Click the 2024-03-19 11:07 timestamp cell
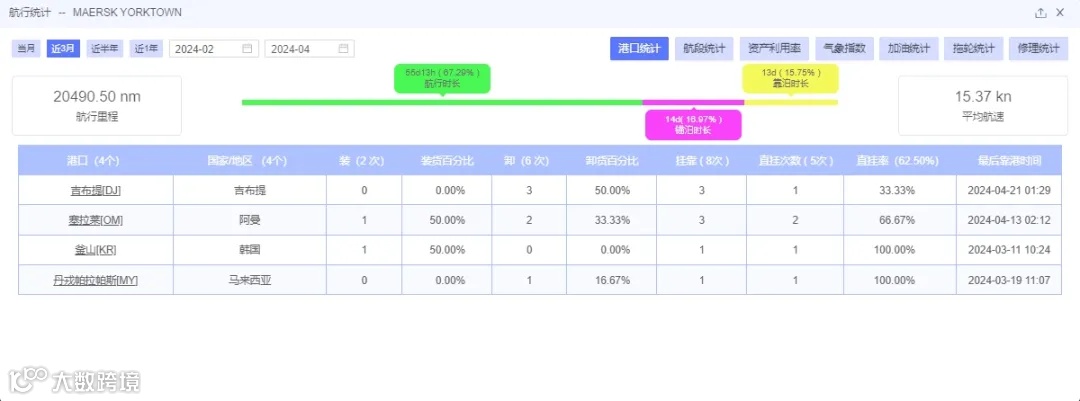The image size is (1080, 401). (x=1009, y=280)
